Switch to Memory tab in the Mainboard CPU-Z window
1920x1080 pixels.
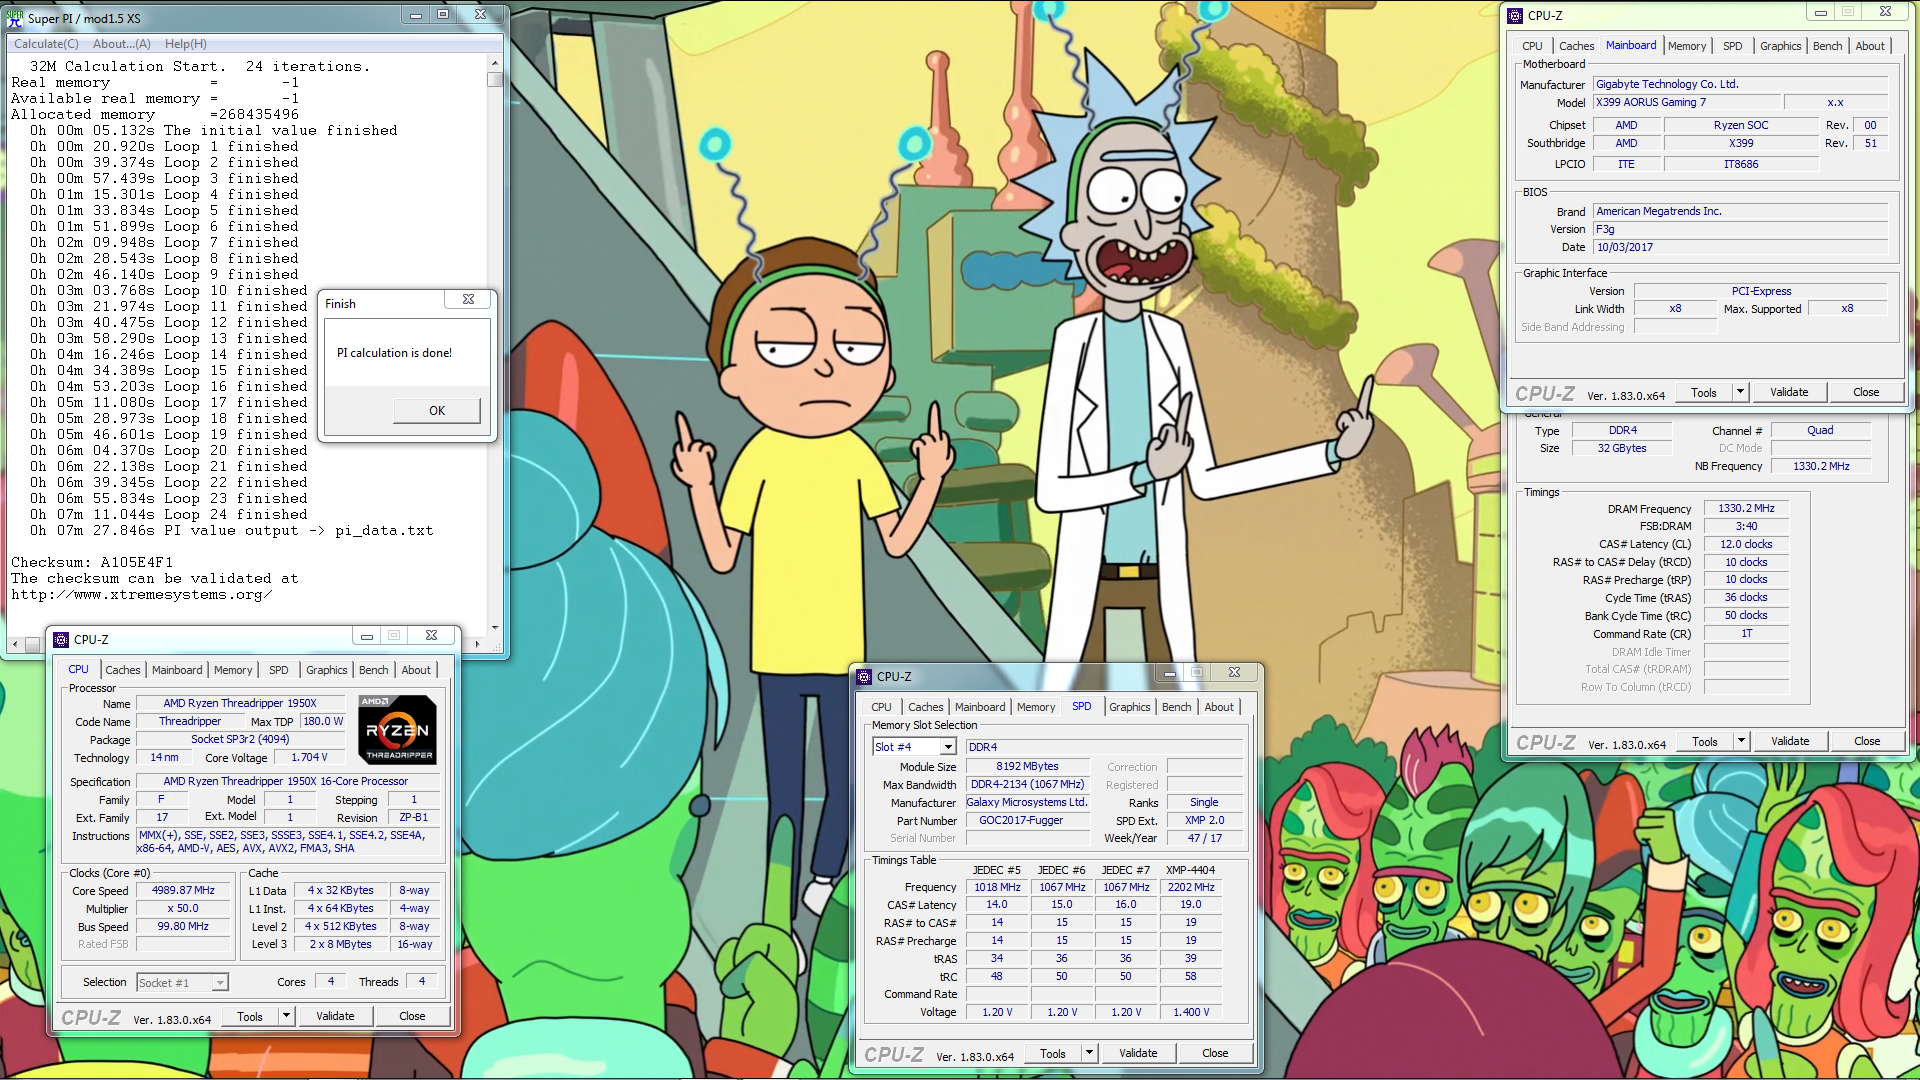[1687, 46]
